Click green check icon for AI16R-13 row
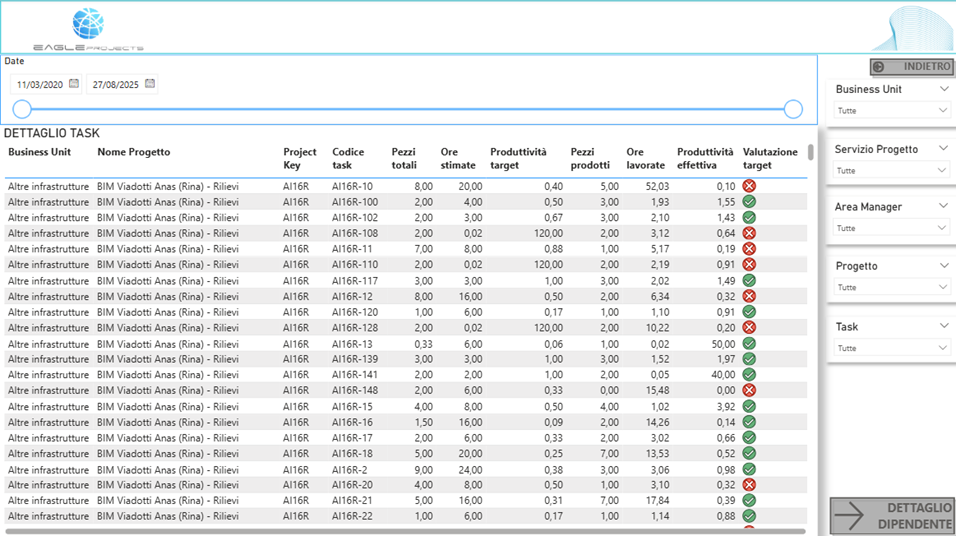Image resolution: width=956 pixels, height=536 pixels. coord(749,343)
